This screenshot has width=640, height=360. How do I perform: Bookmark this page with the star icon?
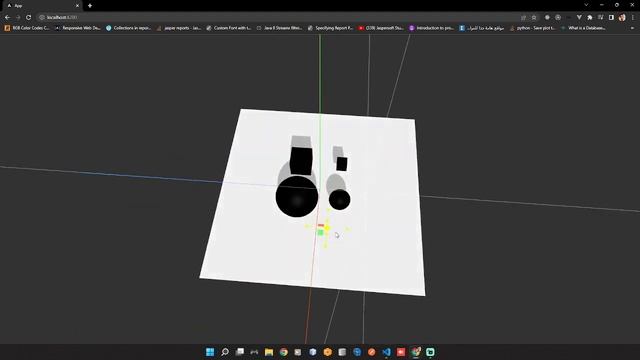coord(534,18)
